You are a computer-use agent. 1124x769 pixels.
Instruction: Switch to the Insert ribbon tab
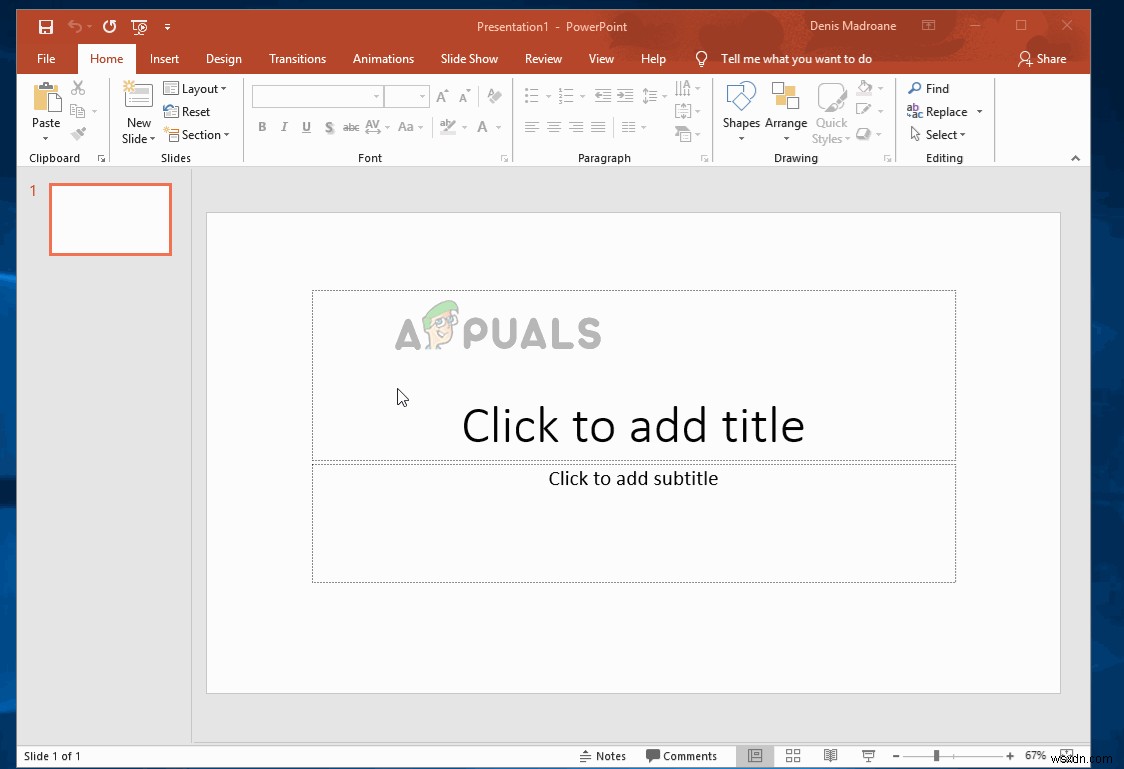(x=164, y=58)
